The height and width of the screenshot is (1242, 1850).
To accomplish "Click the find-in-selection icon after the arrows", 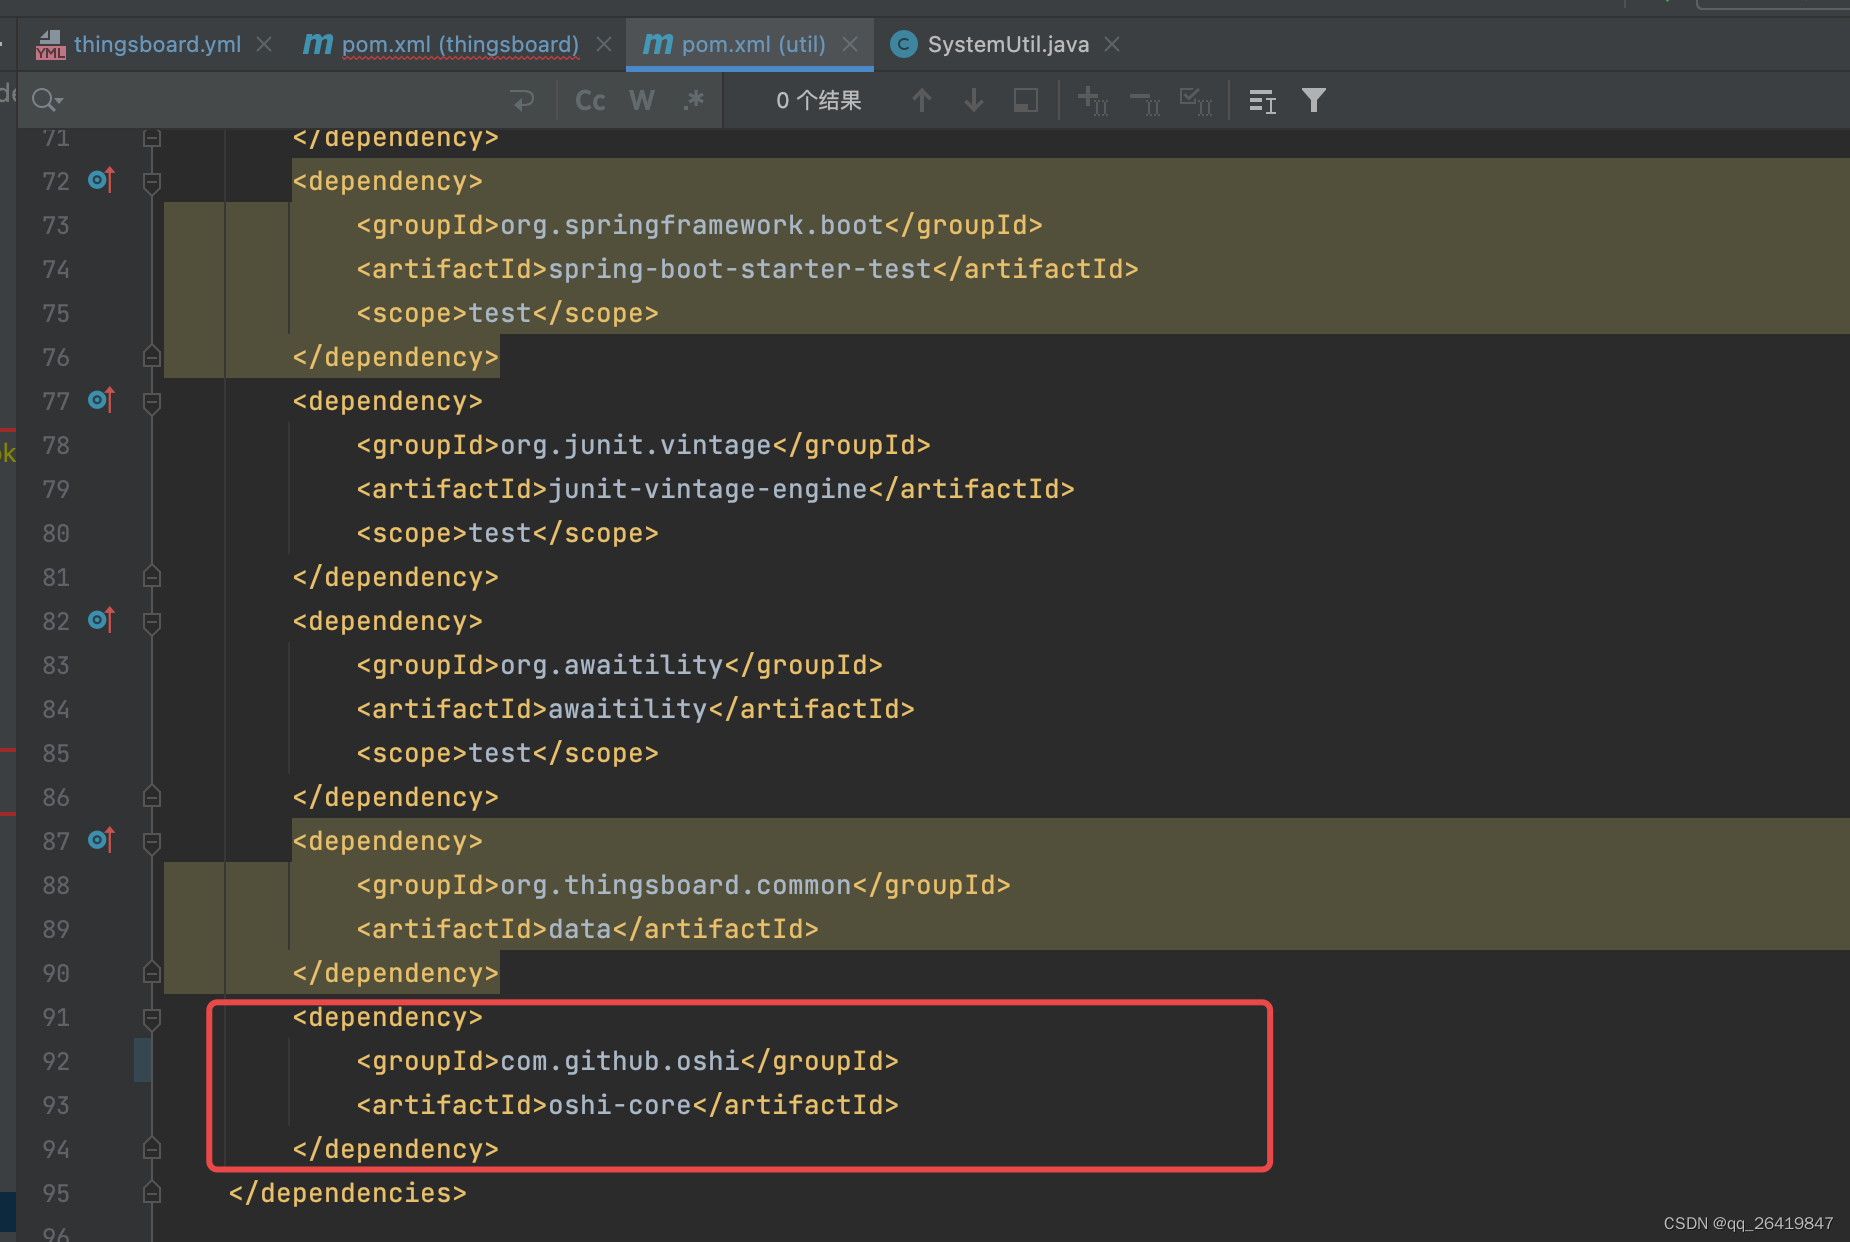I will (1024, 100).
